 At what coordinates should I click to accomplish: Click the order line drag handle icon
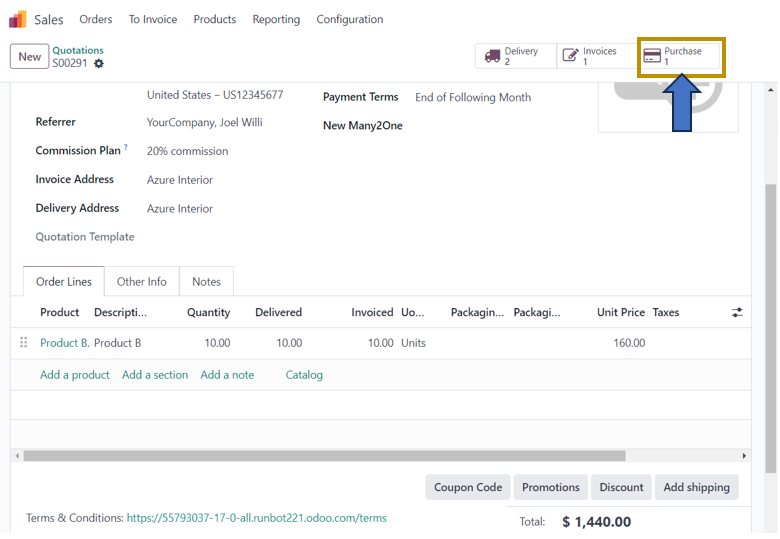click(24, 343)
